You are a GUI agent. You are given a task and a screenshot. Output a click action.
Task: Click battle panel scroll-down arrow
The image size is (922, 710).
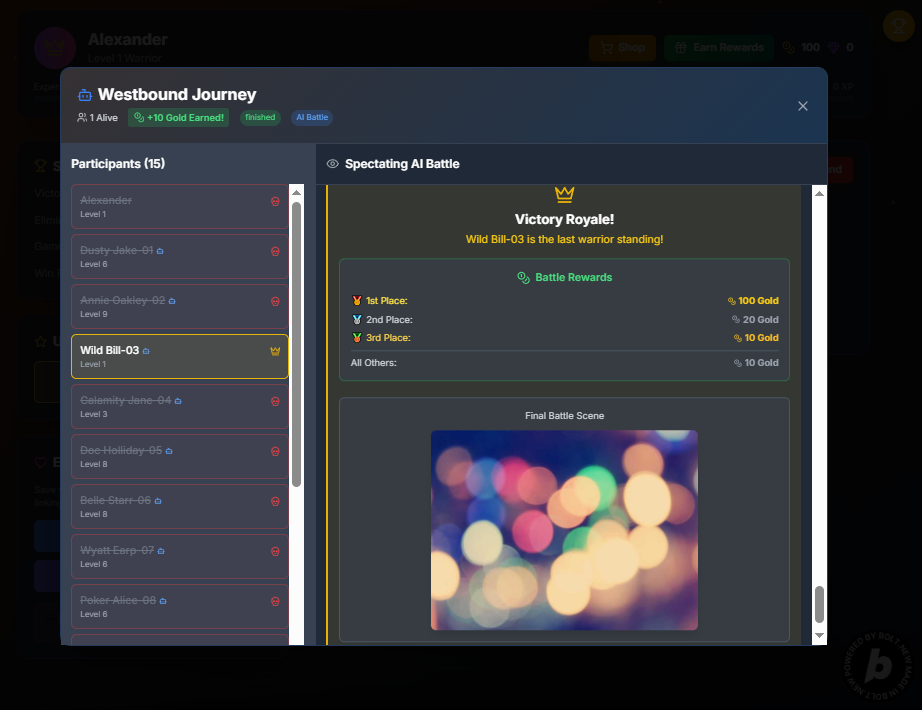coord(819,635)
